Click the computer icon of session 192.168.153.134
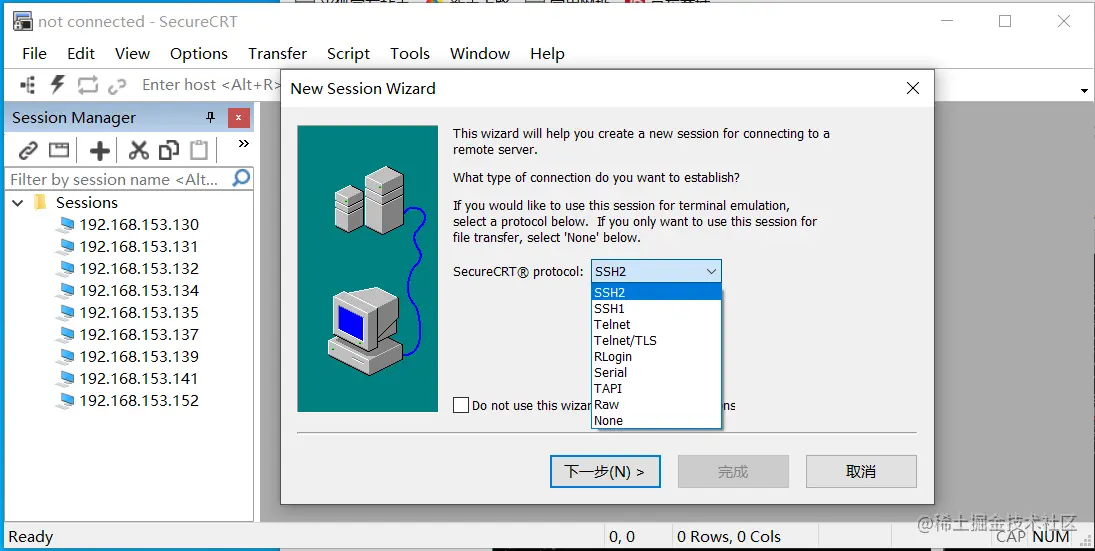The image size is (1095, 551). (x=66, y=291)
